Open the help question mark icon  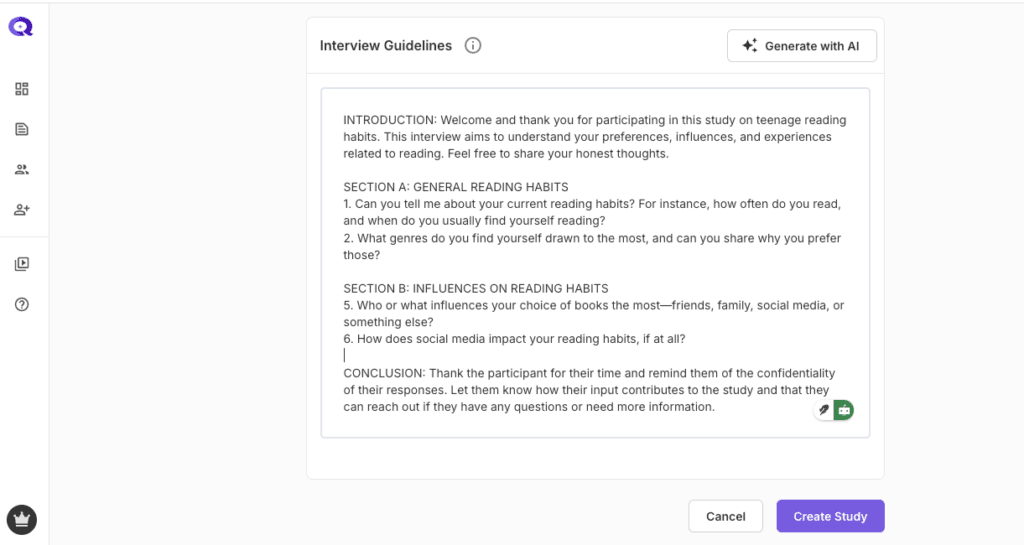(22, 304)
